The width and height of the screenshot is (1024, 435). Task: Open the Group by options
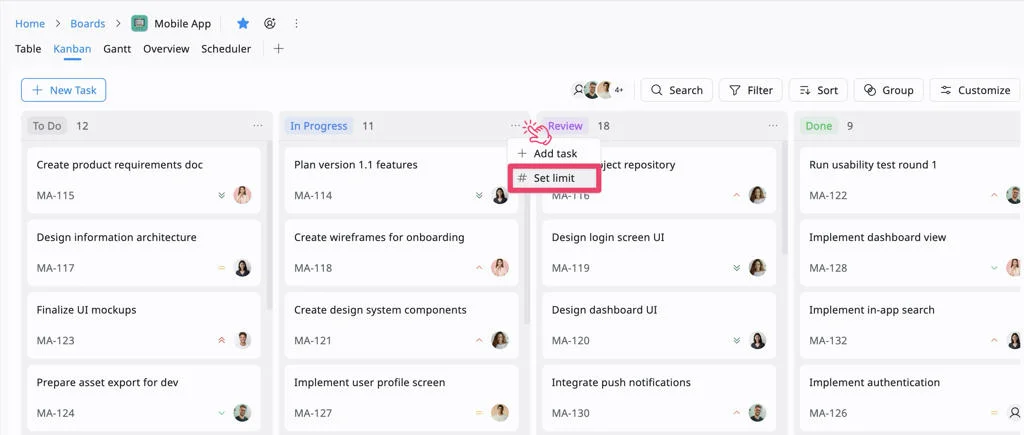pyautogui.click(x=888, y=90)
